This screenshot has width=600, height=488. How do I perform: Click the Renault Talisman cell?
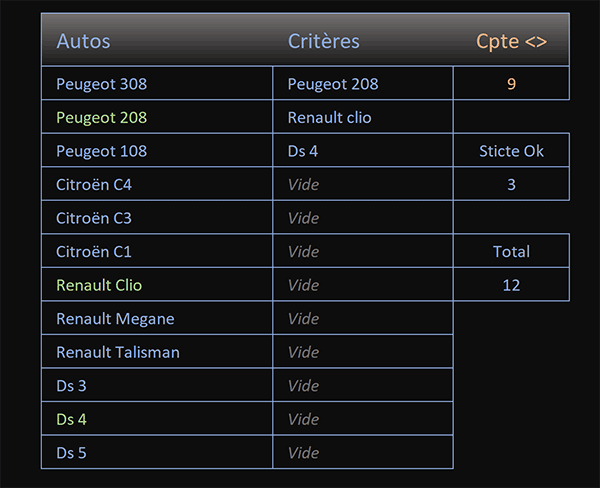coord(157,352)
